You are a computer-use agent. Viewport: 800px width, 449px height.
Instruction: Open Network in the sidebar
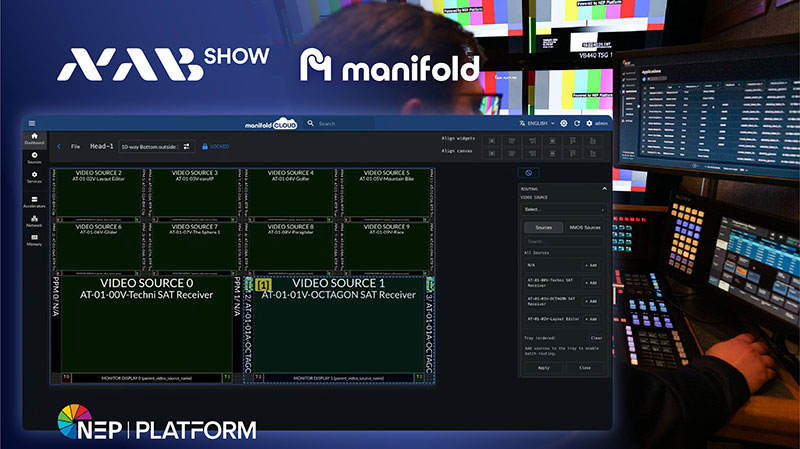pyautogui.click(x=34, y=221)
